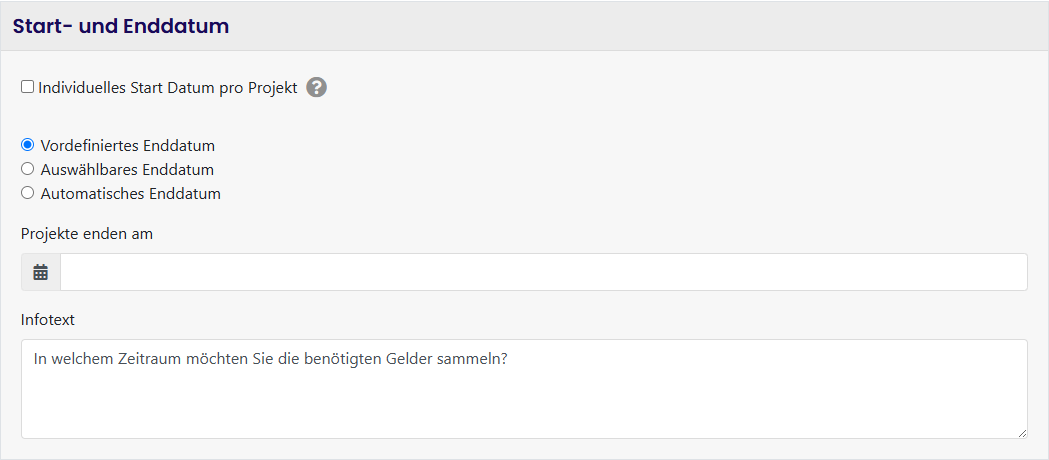The height and width of the screenshot is (460, 1049).
Task: Click the 'Start- und Enddatum' section header
Action: click(x=121, y=27)
